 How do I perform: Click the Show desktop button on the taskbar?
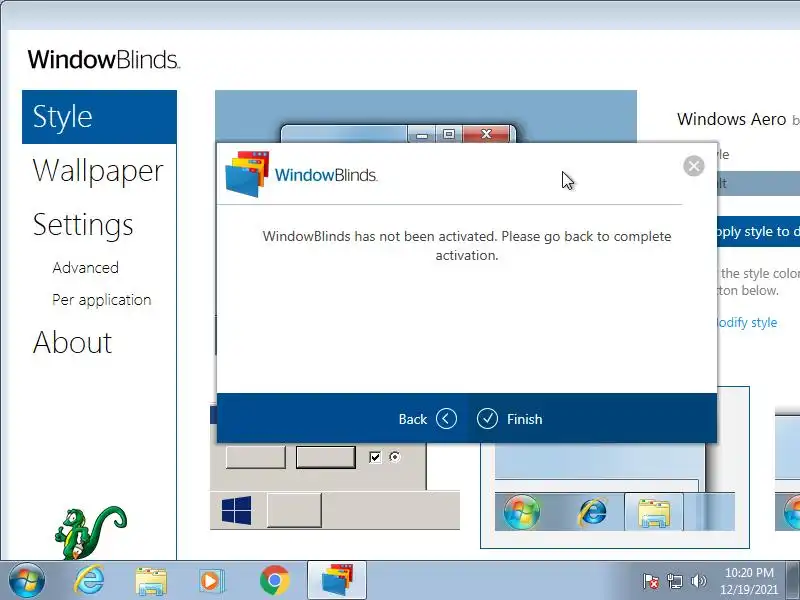click(x=794, y=581)
